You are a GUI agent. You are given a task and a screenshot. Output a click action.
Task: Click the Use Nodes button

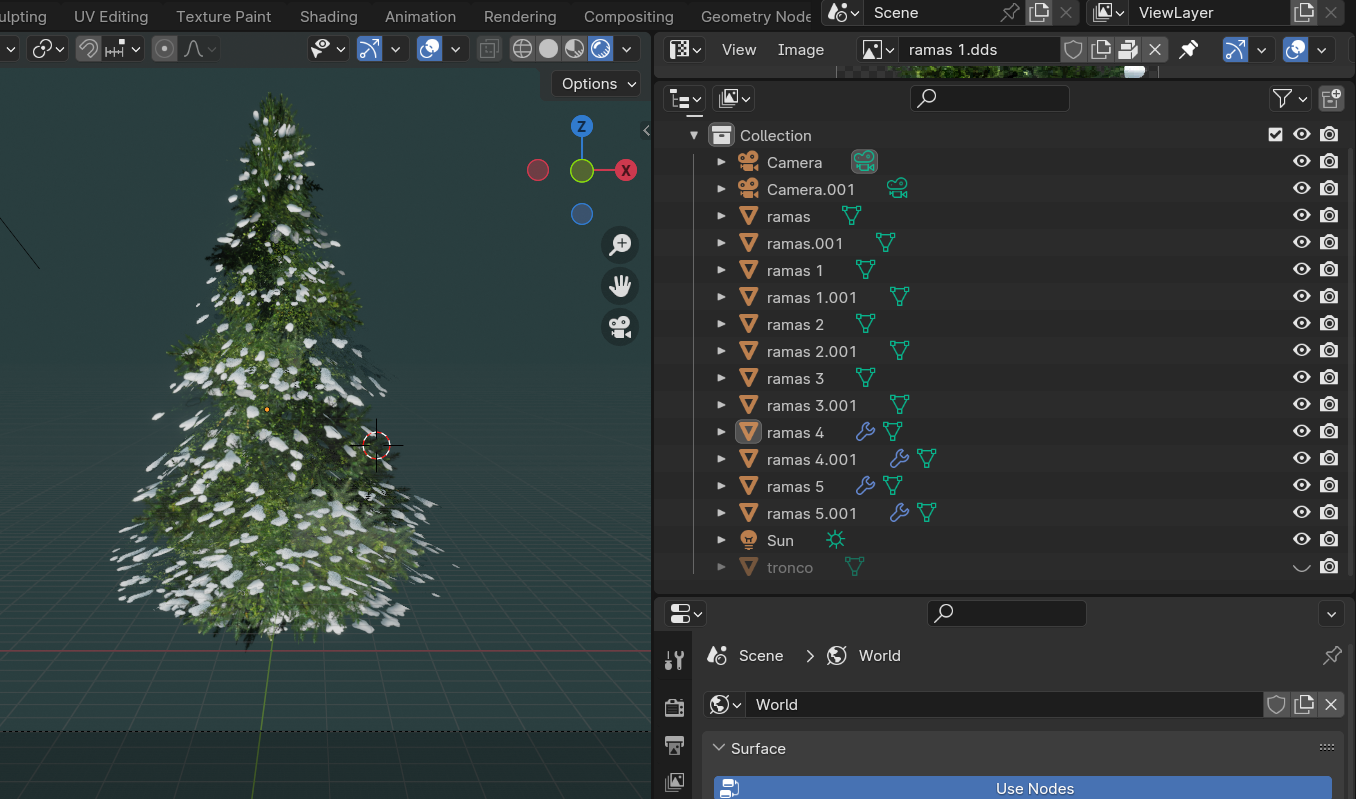1023,788
